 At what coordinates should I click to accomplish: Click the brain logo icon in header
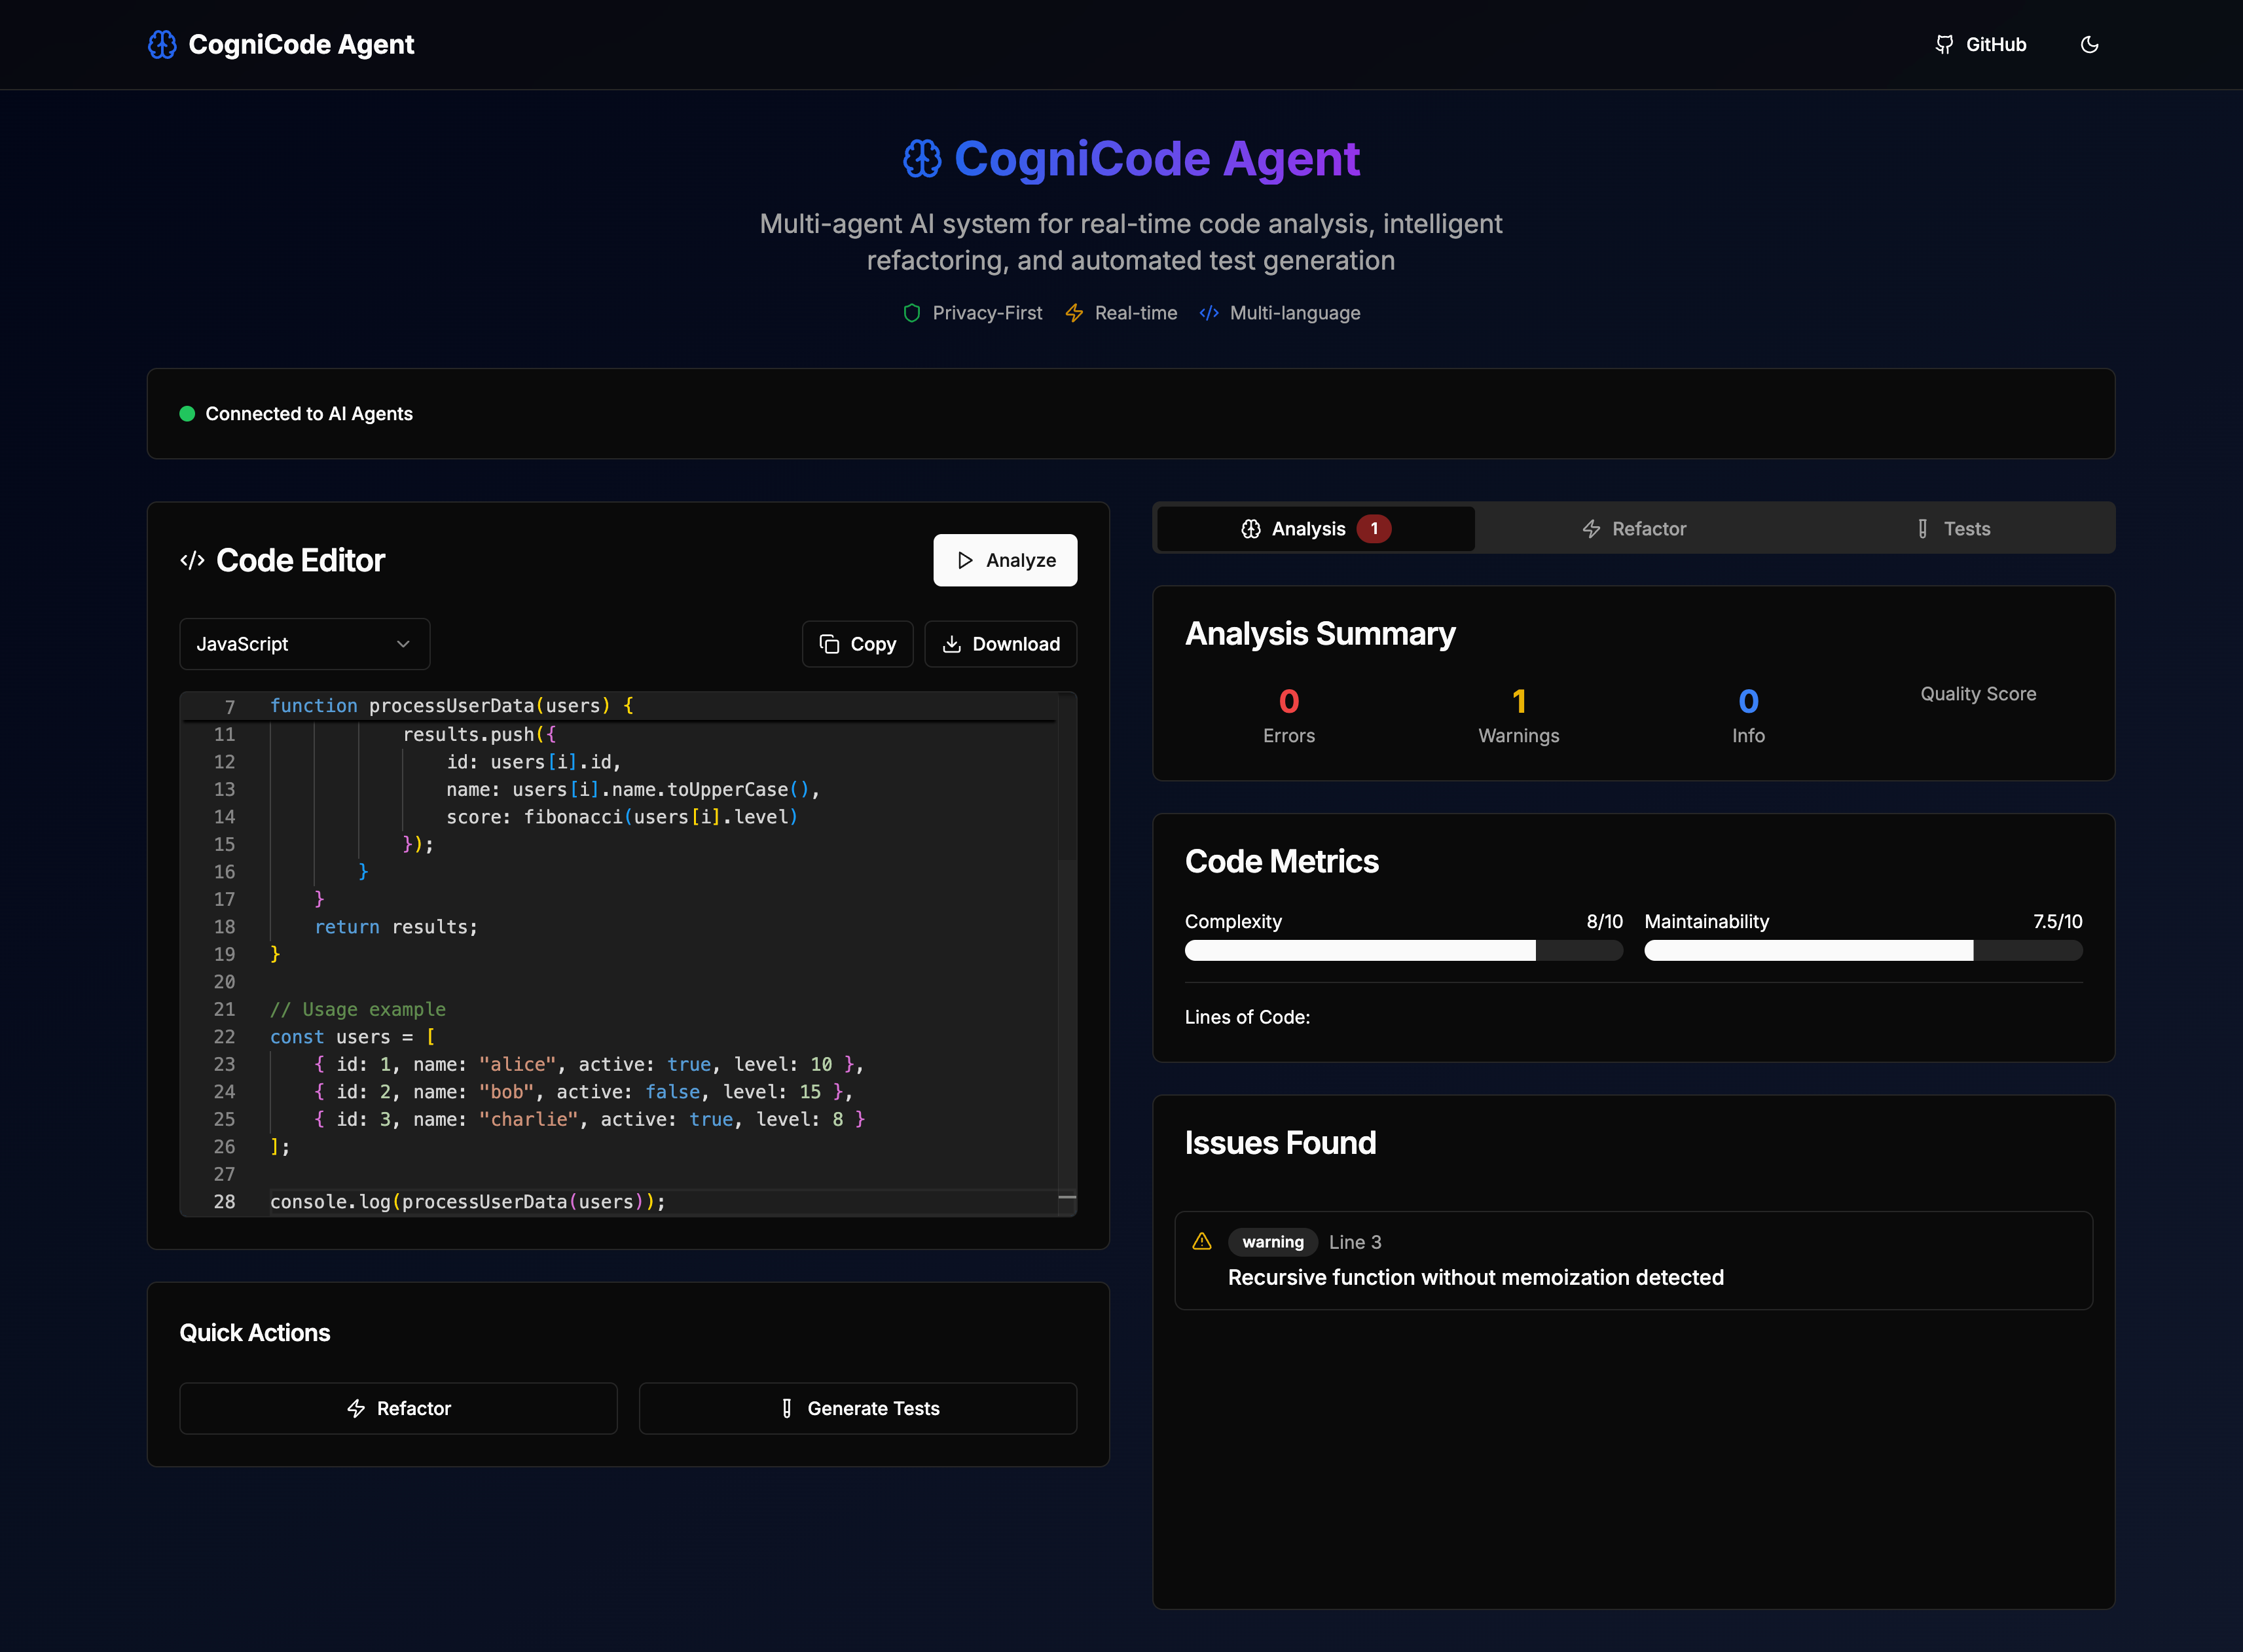[162, 44]
